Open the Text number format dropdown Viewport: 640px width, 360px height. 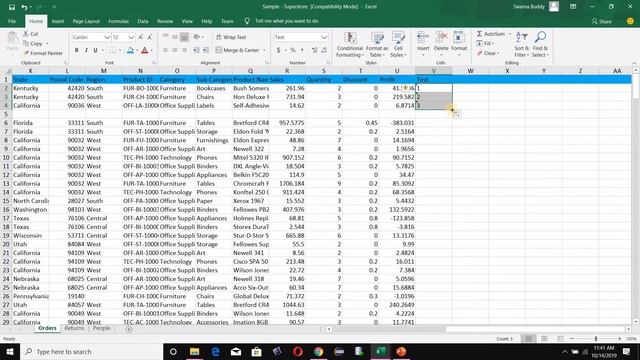click(324, 37)
